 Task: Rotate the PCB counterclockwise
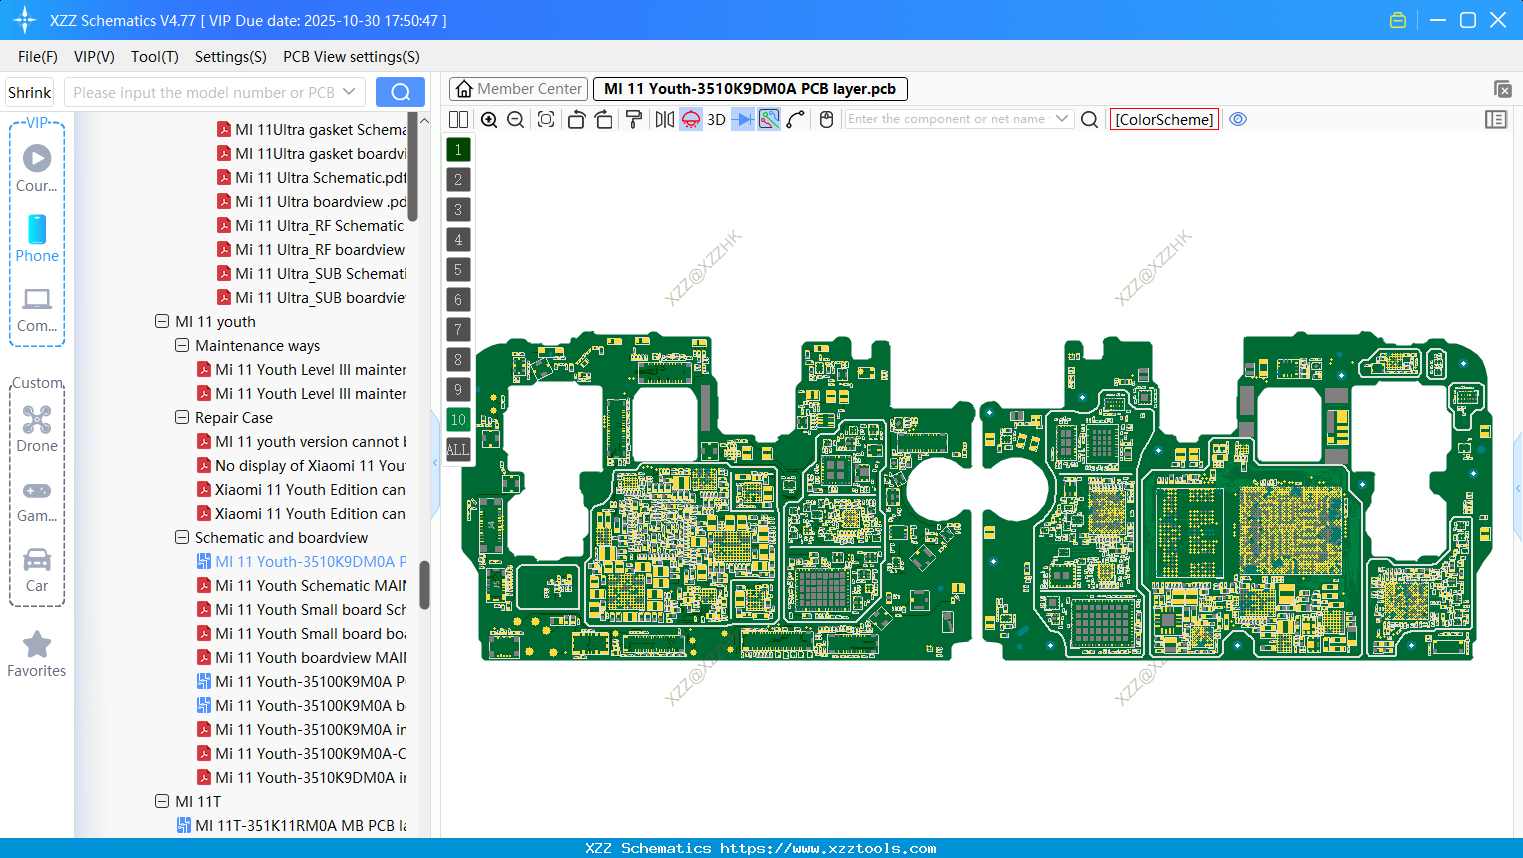[x=576, y=119]
